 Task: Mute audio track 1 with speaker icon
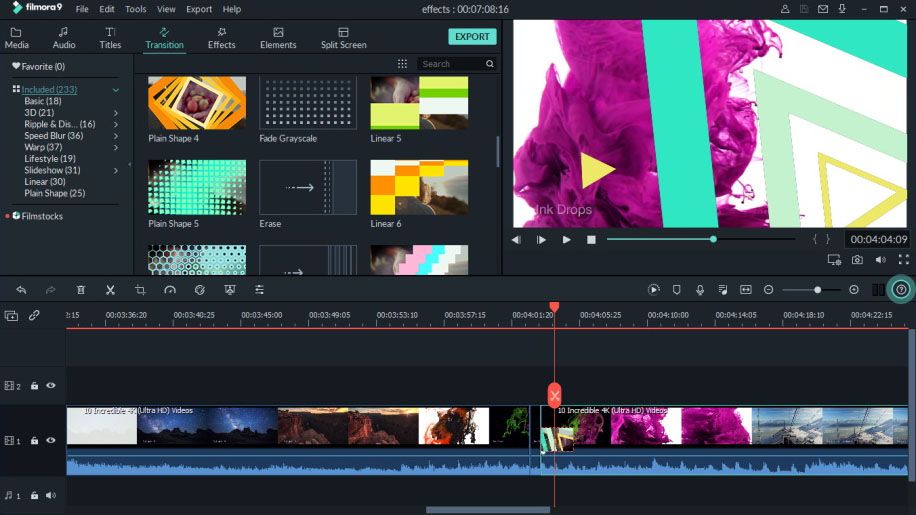pos(50,495)
